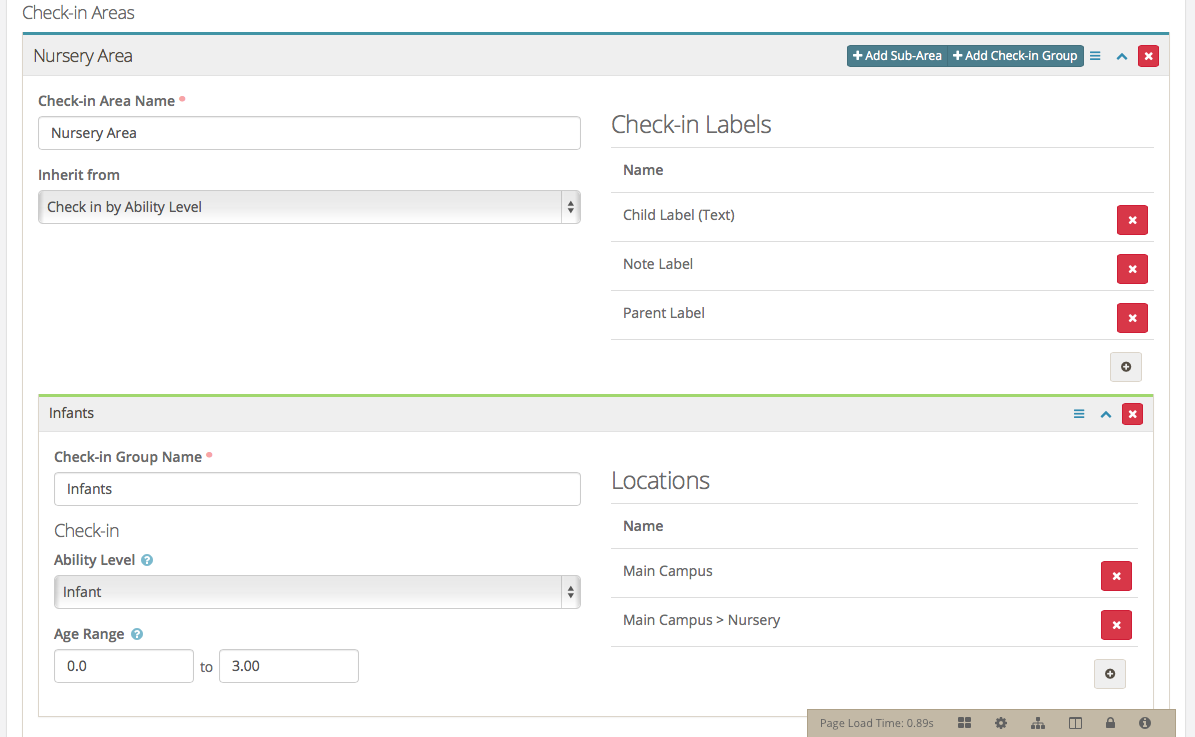
Task: Remove the Note Label entry
Action: pyautogui.click(x=1131, y=268)
